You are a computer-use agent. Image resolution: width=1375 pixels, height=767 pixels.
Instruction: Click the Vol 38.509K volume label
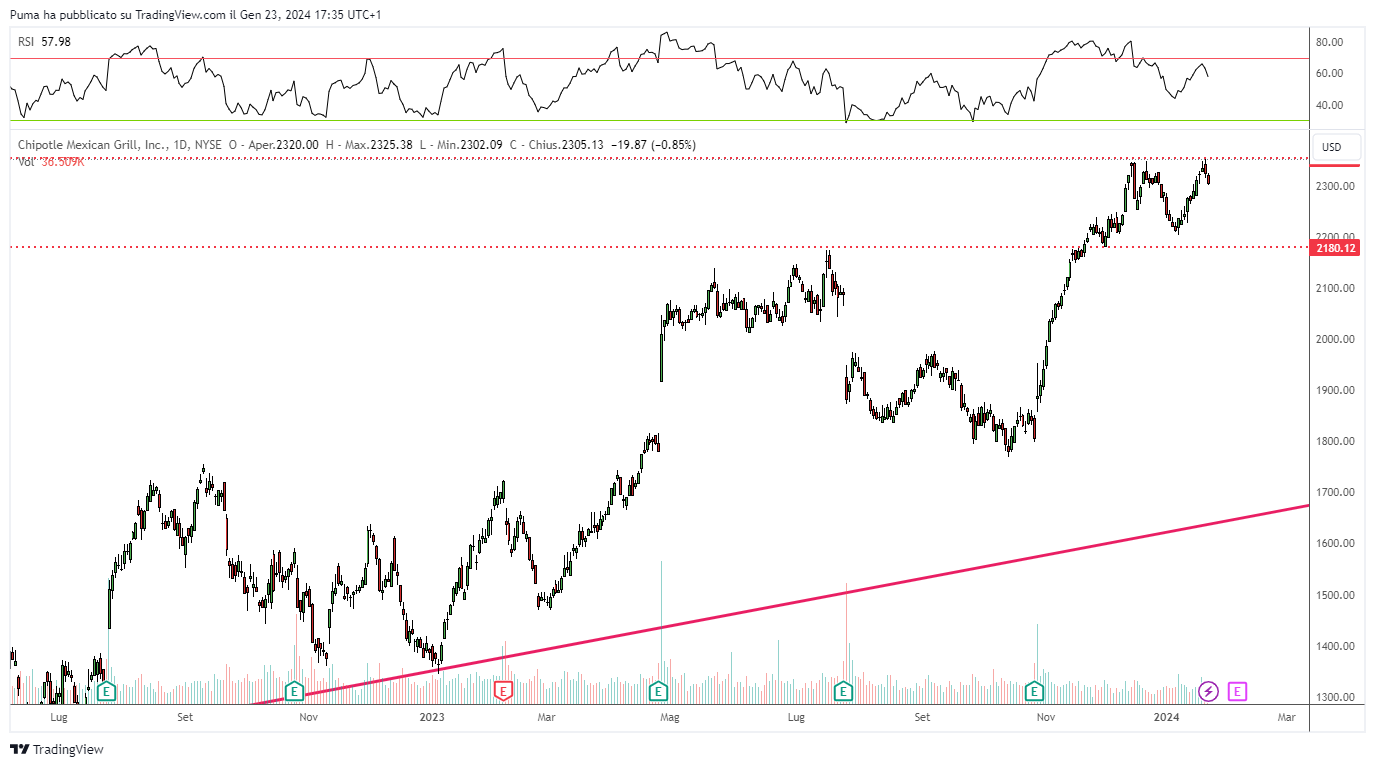(x=51, y=161)
